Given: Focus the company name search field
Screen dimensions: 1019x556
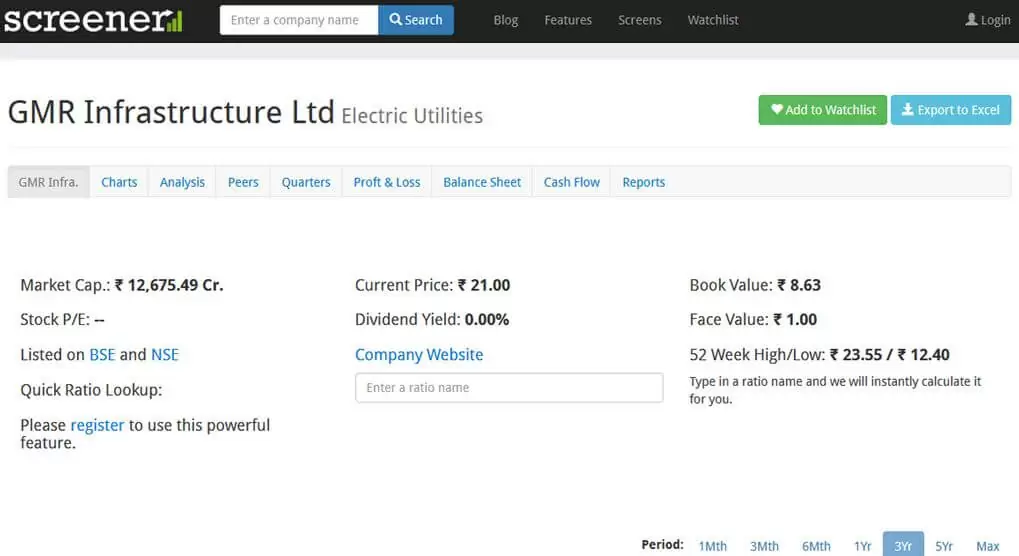Looking at the screenshot, I should click(x=299, y=20).
